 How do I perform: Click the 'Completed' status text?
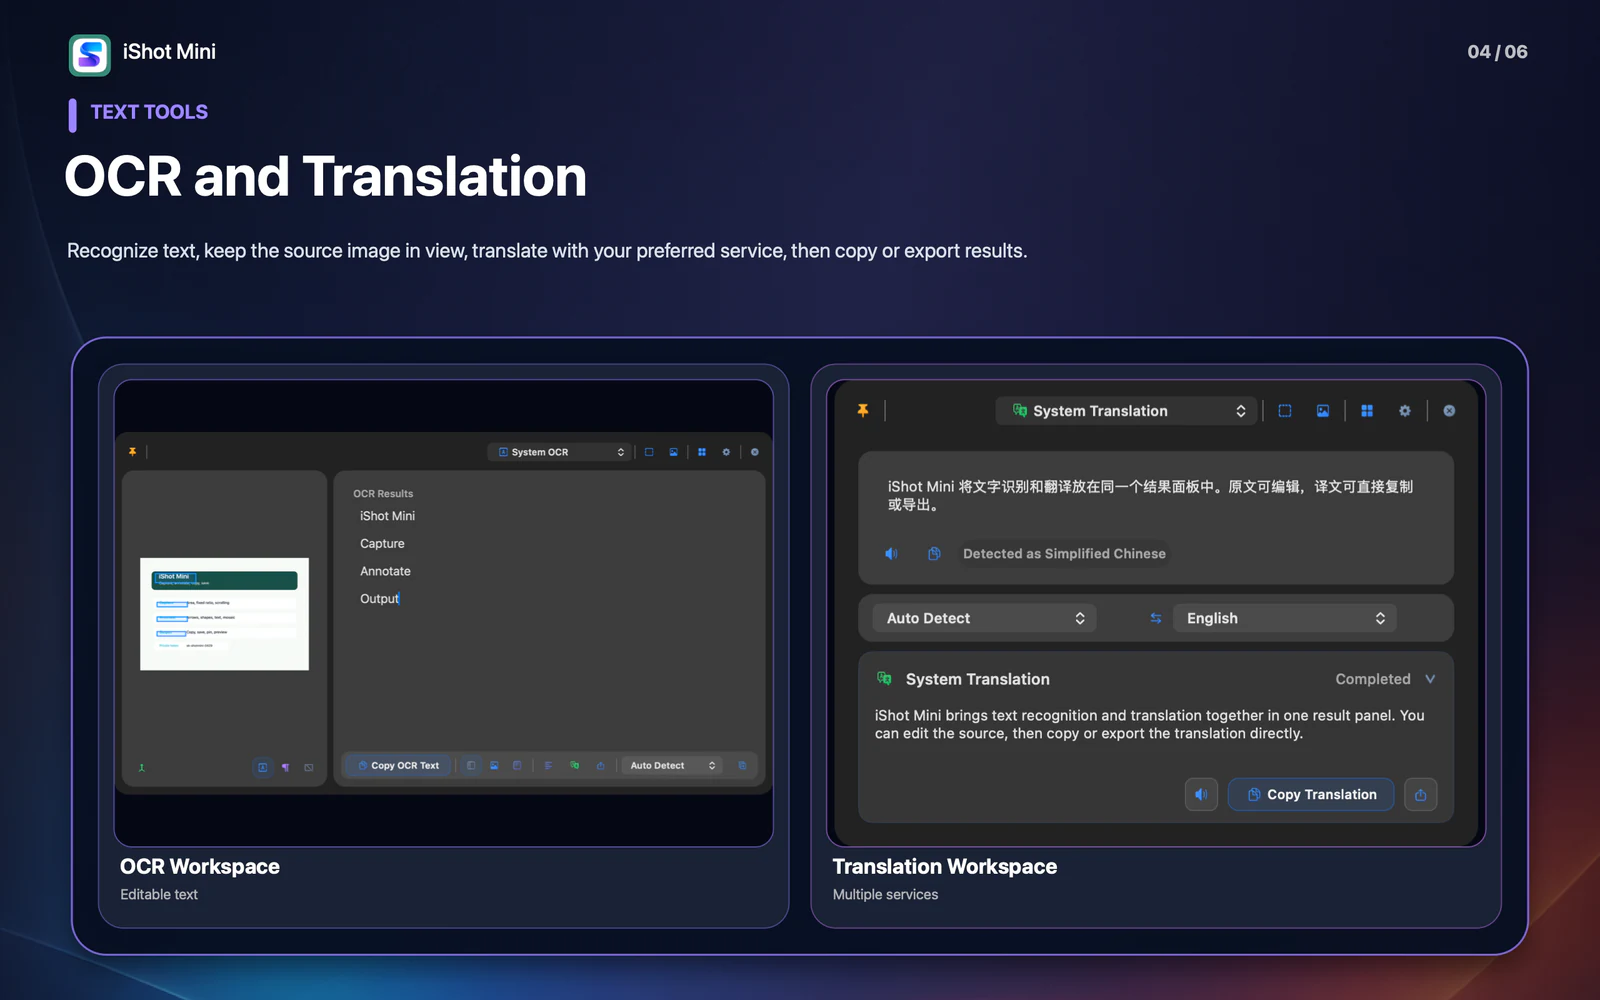click(1373, 679)
